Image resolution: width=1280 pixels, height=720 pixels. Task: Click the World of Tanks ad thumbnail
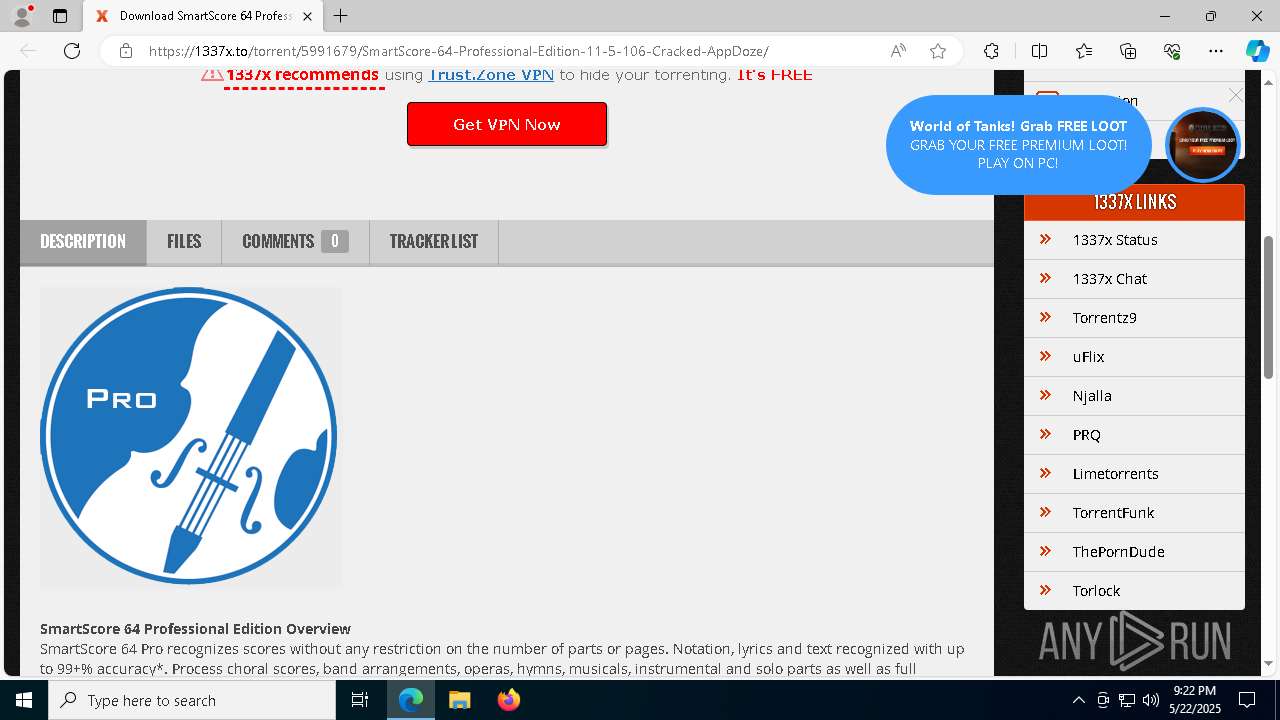pos(1202,145)
